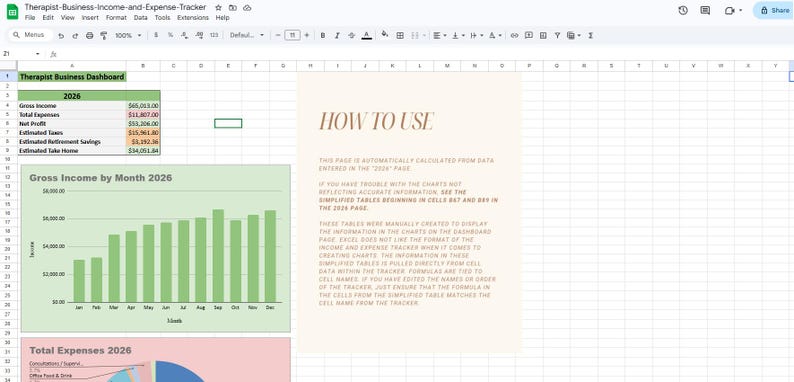Click Gross Income by Month 2026 chart title
This screenshot has height=382, width=794.
pos(101,178)
